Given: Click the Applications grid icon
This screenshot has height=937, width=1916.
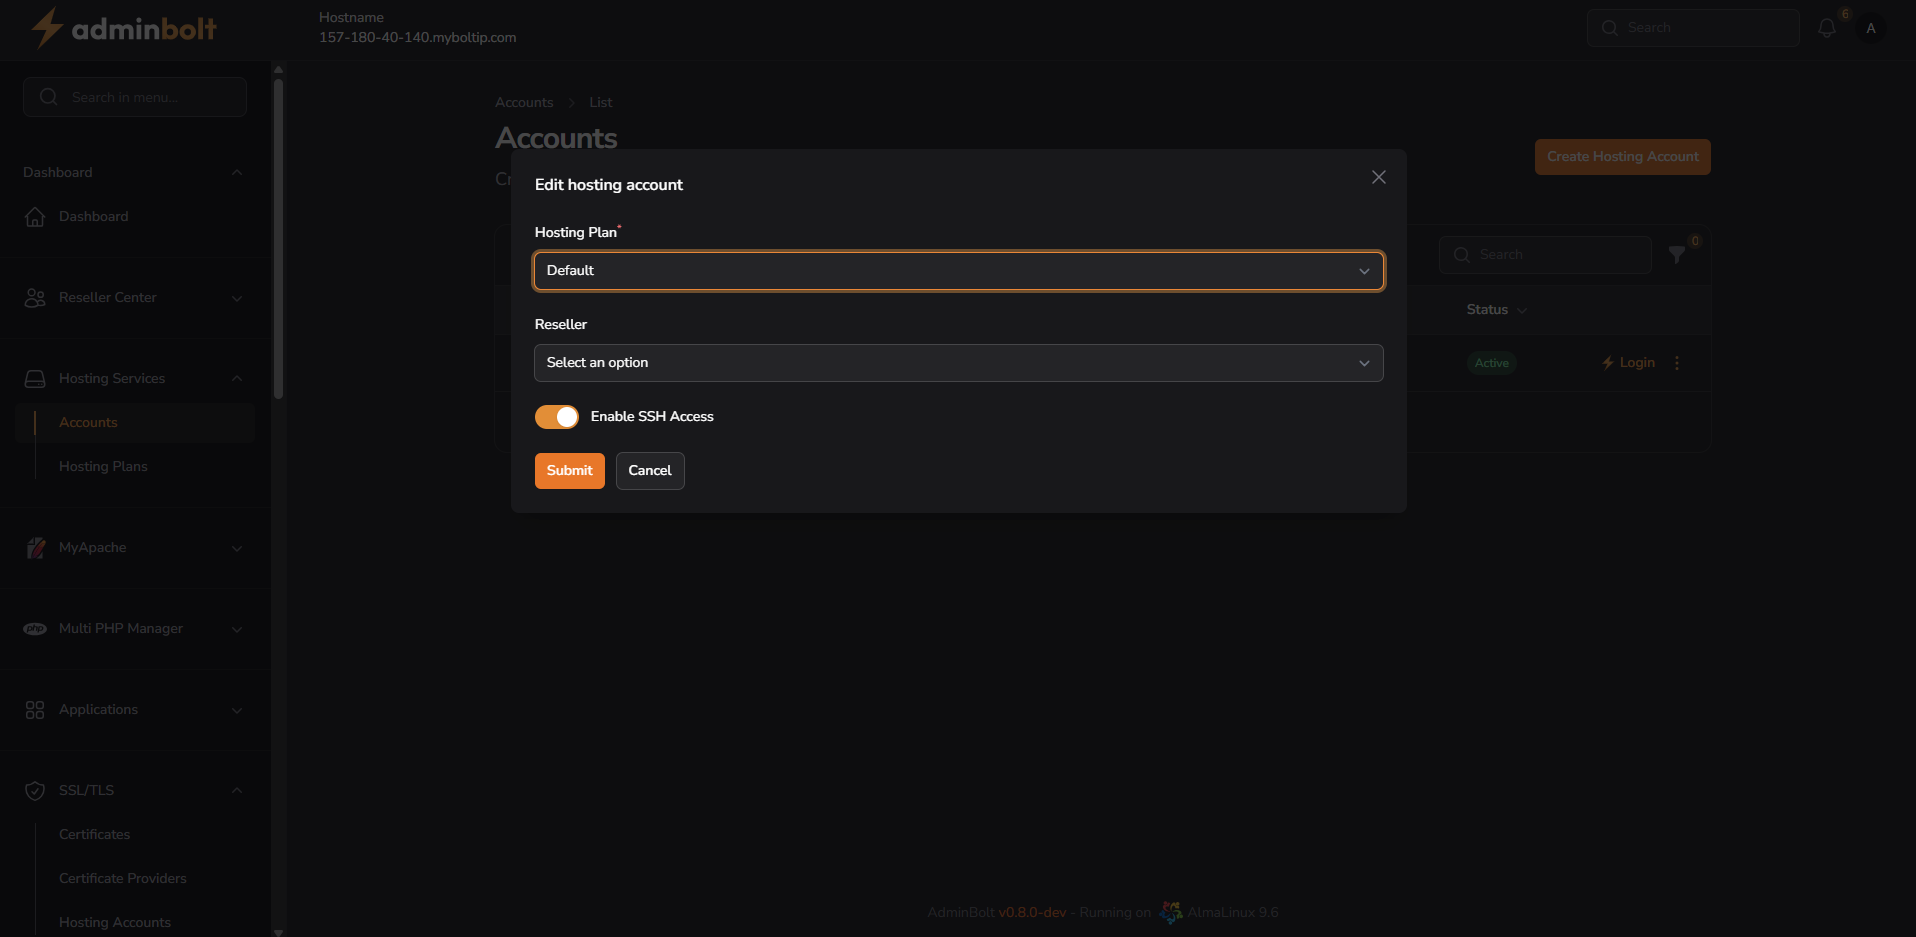Looking at the screenshot, I should click(35, 710).
